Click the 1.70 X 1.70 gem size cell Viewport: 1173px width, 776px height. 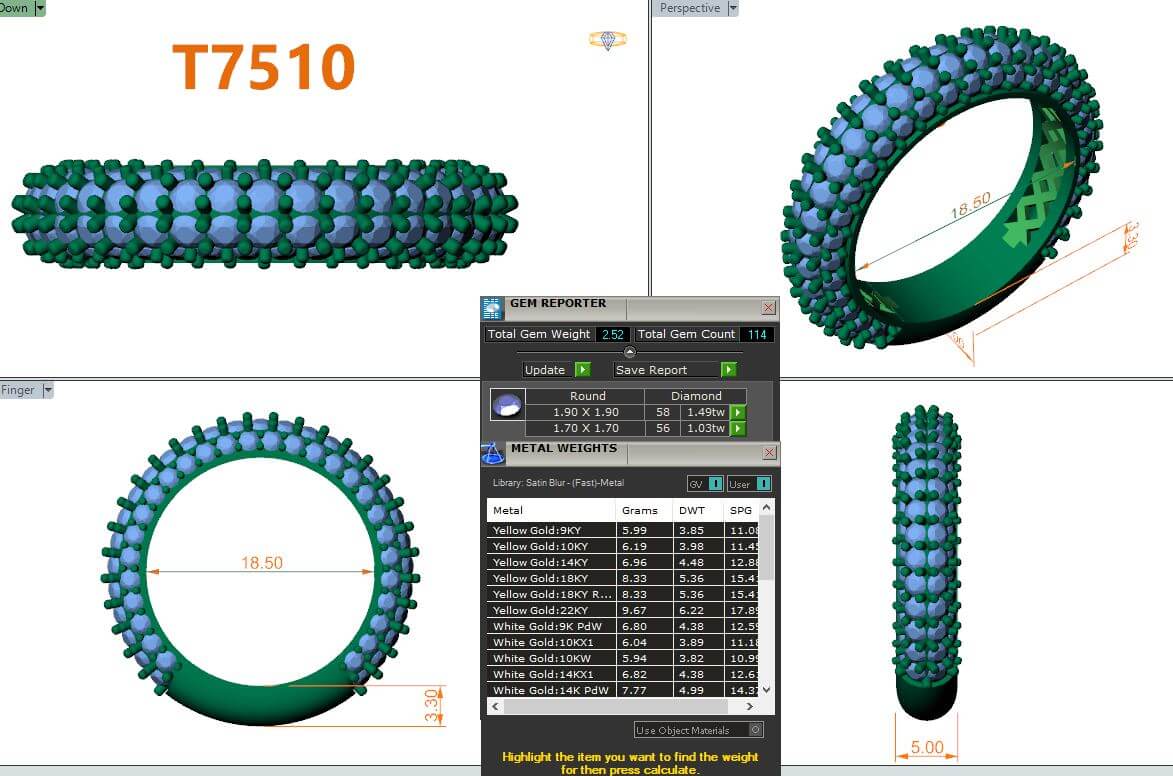pos(586,429)
